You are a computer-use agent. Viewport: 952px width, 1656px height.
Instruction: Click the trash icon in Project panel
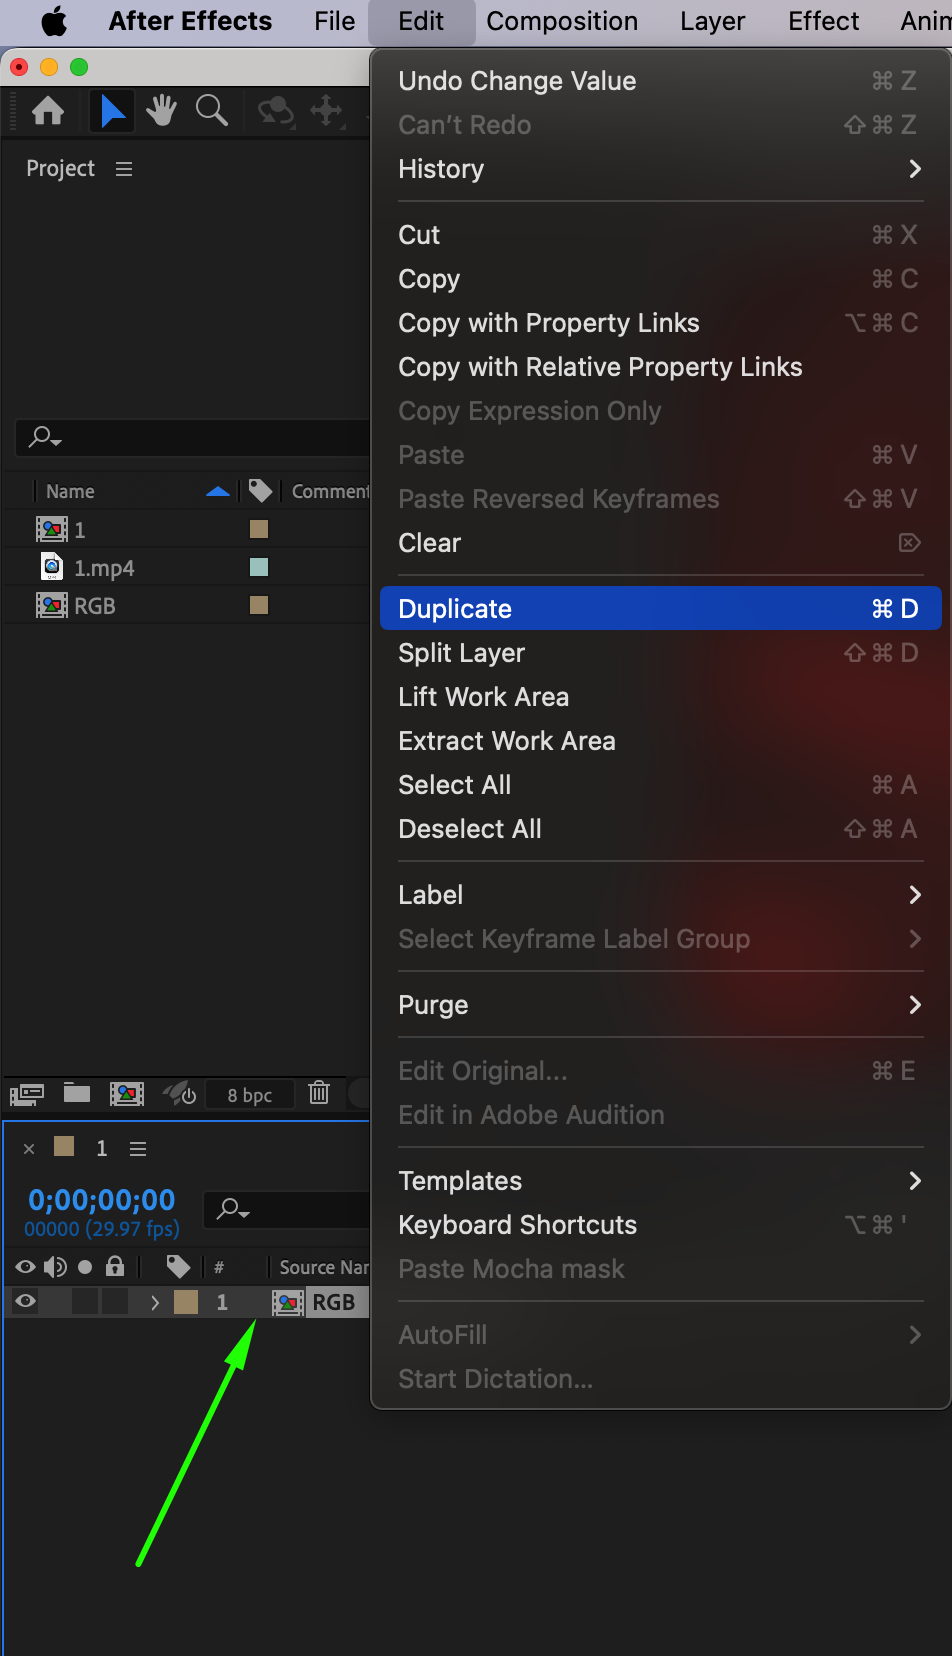(x=319, y=1093)
